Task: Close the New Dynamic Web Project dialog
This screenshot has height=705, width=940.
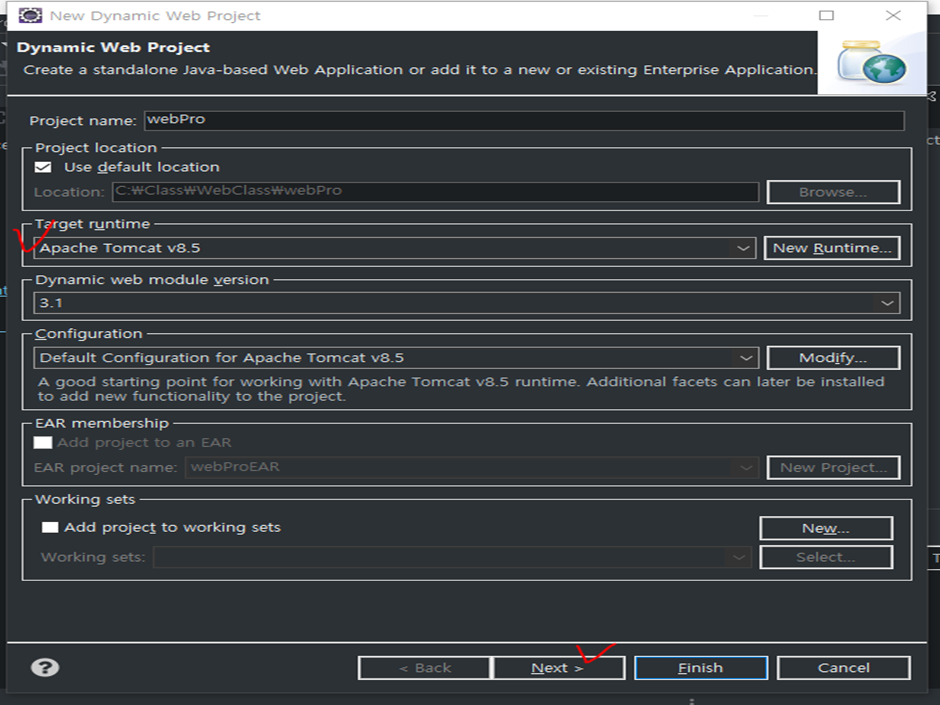Action: point(893,16)
